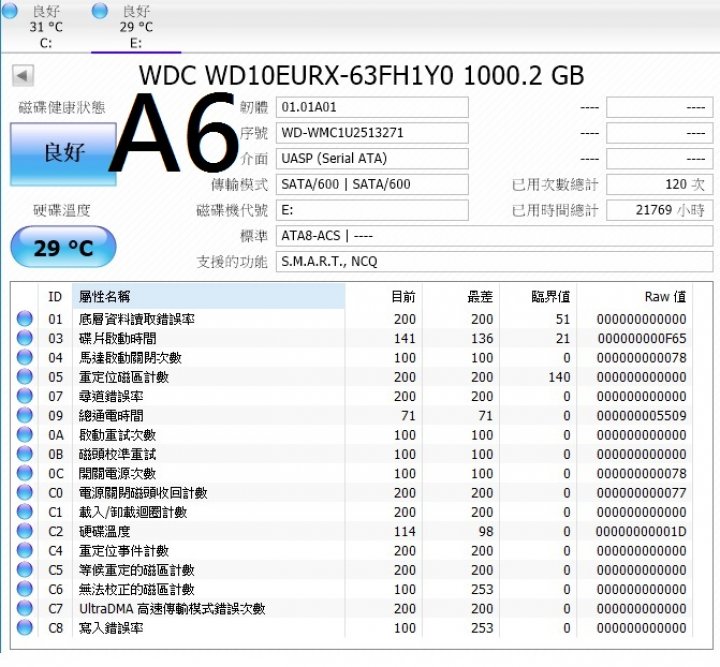Click status icon for attribute C4

coord(25,550)
